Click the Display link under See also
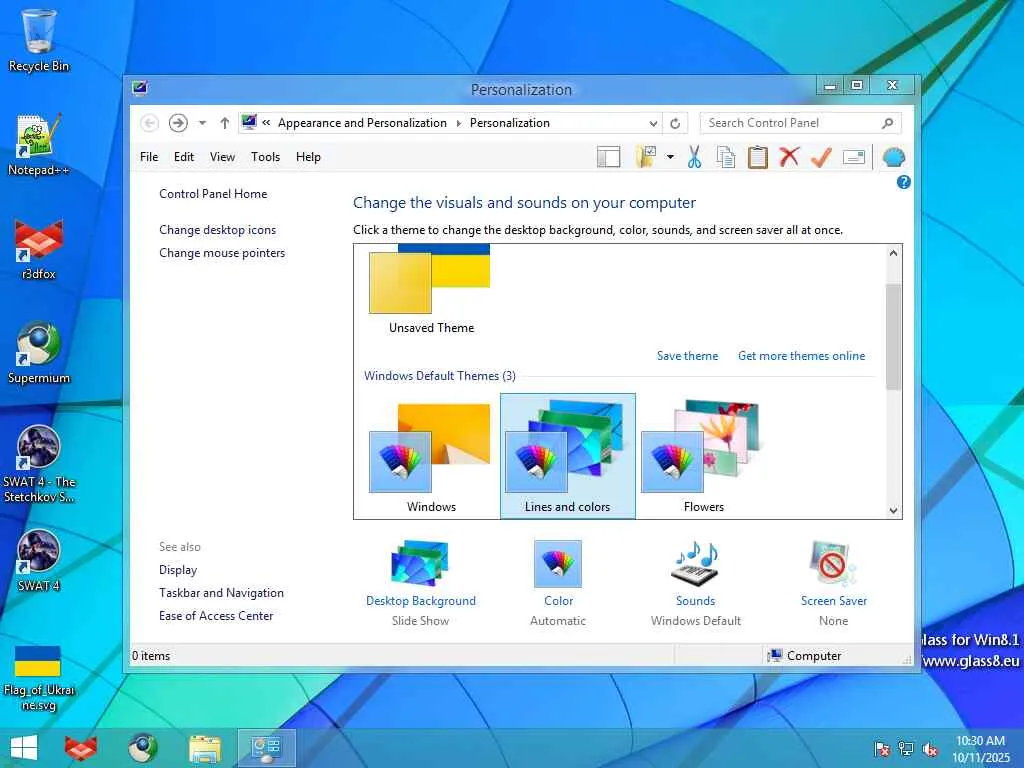 point(178,570)
